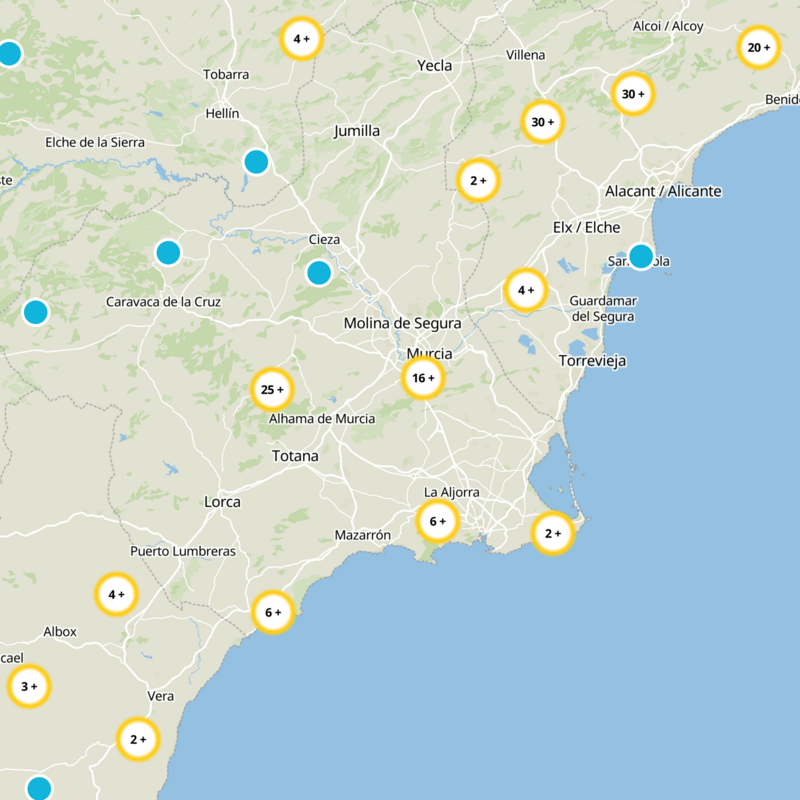Expand the 20+ cluster near Benidorm
The image size is (800, 800).
pyautogui.click(x=758, y=47)
